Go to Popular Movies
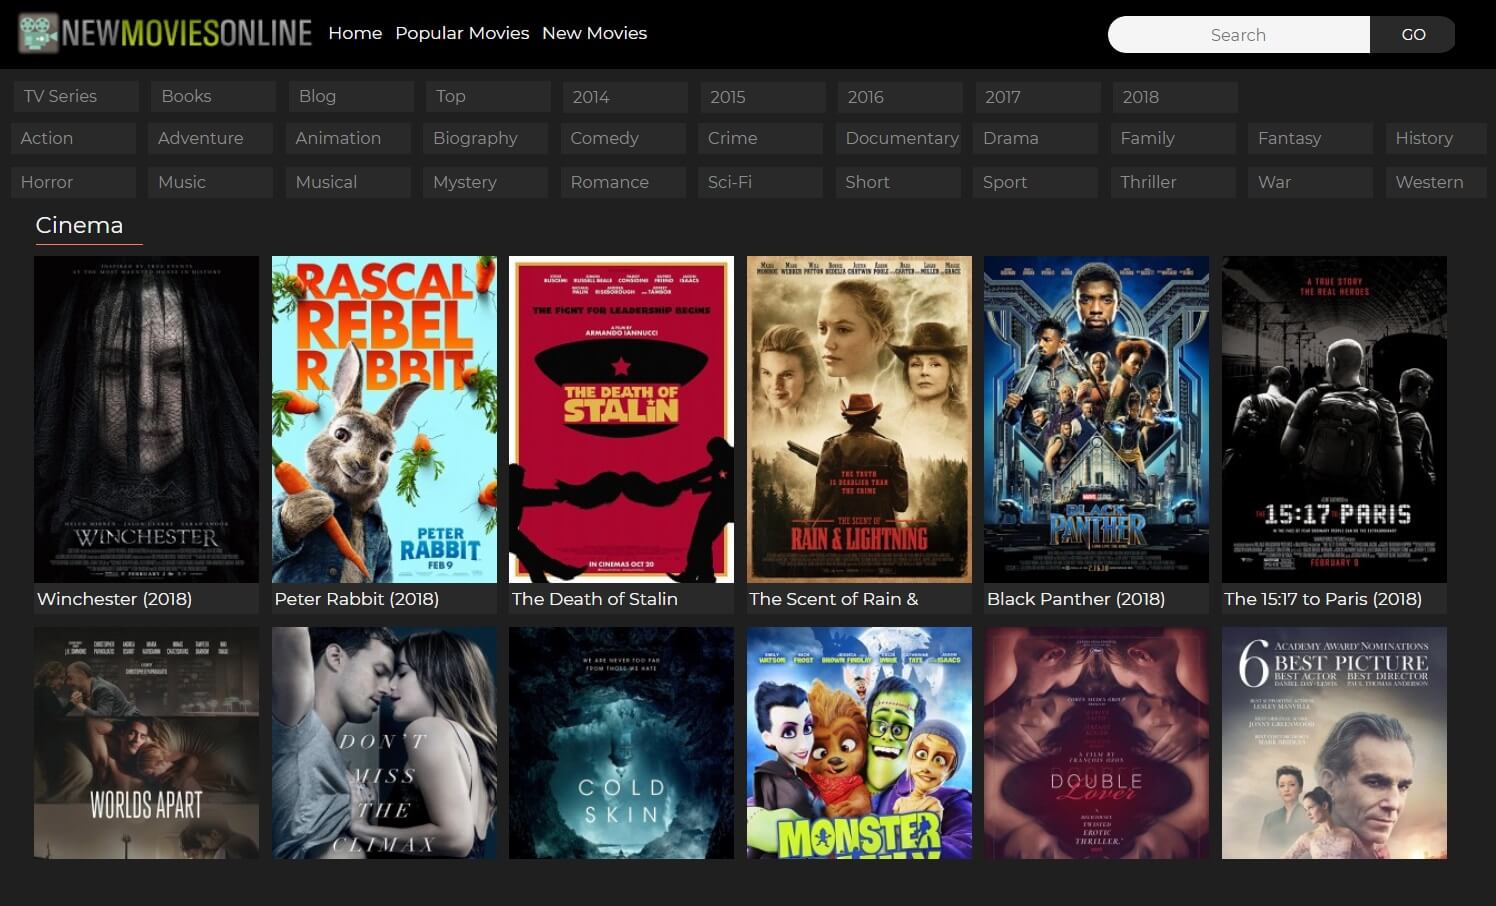This screenshot has height=906, width=1496. [462, 33]
